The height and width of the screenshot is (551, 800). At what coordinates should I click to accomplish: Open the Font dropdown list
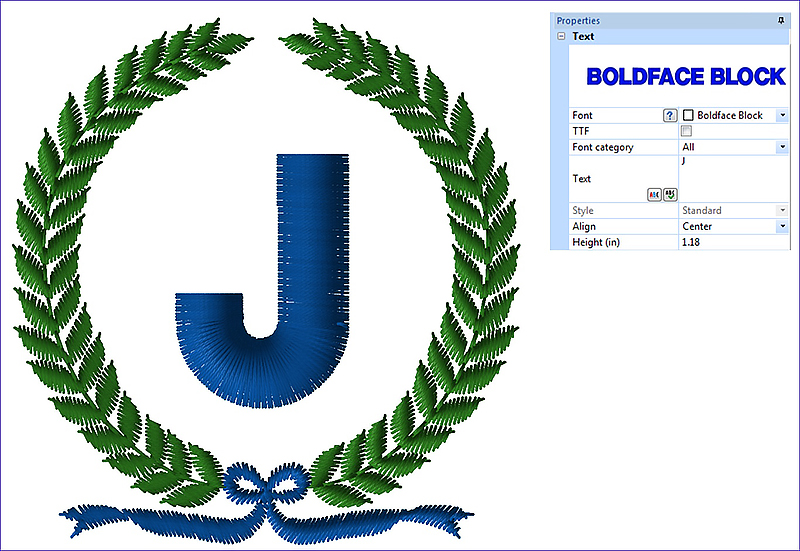[781, 116]
